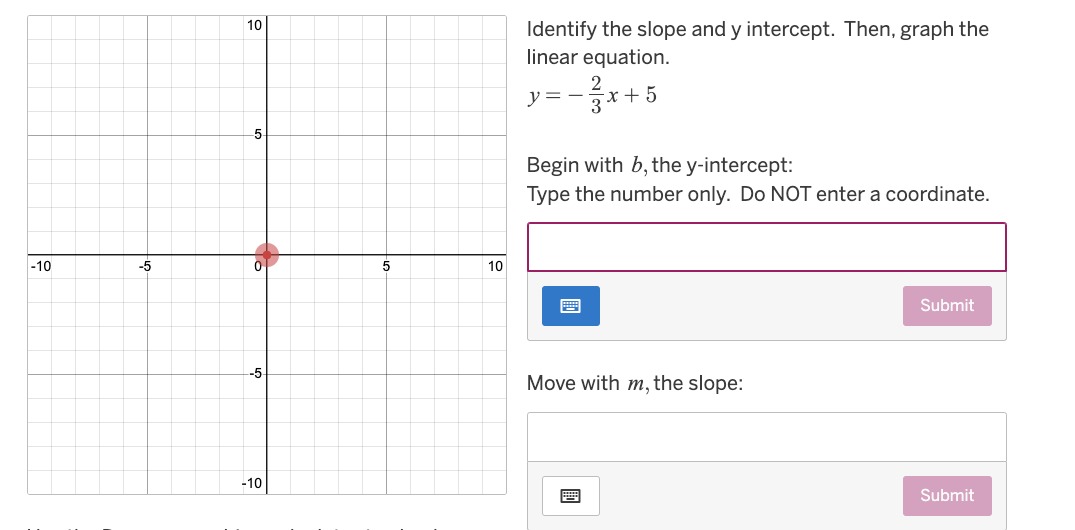Screen dimensions: 1075x530
Task: Click the 0 origin label on the graph
Action: (258, 267)
